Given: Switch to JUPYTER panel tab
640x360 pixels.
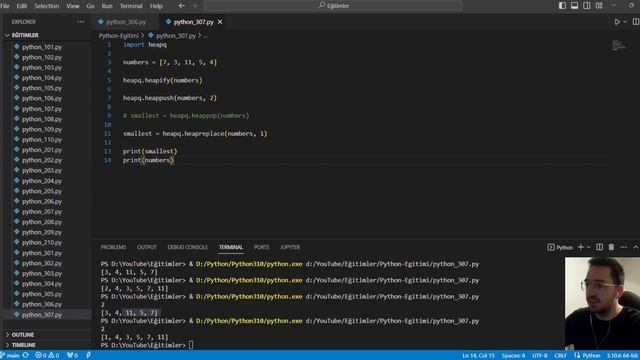Looking at the screenshot, I should coord(290,247).
